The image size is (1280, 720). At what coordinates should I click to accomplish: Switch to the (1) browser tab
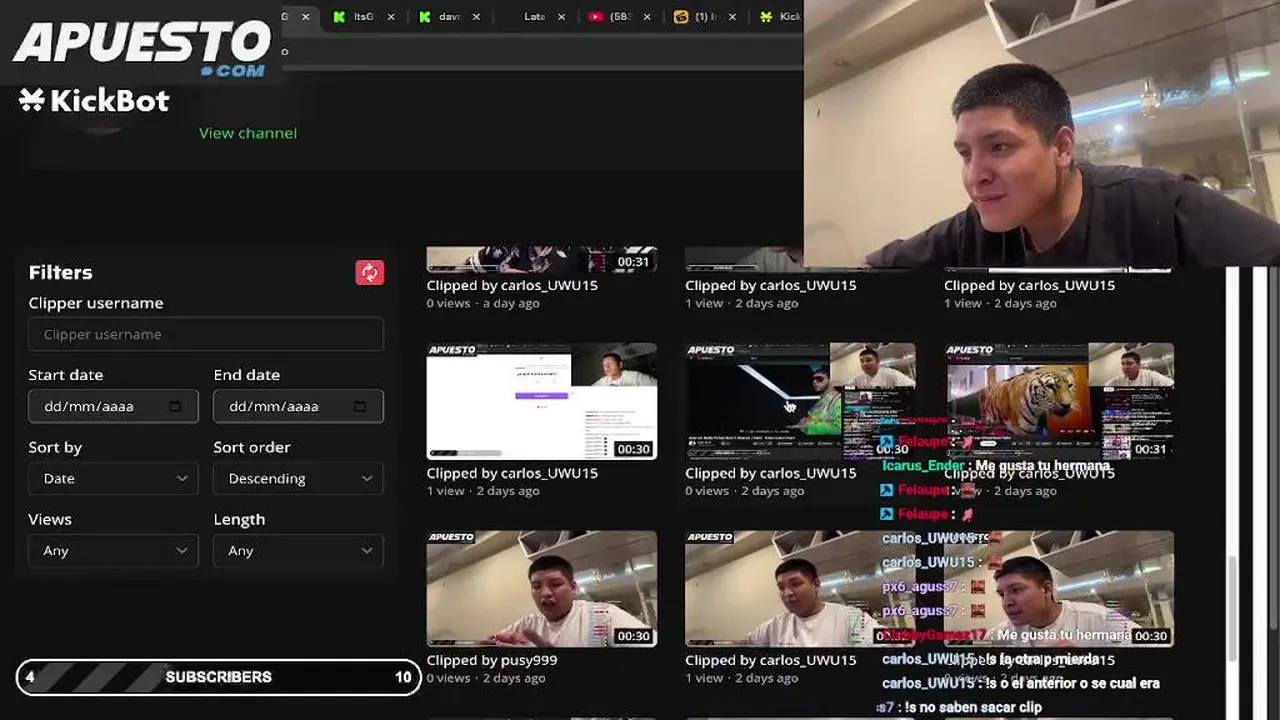click(704, 17)
